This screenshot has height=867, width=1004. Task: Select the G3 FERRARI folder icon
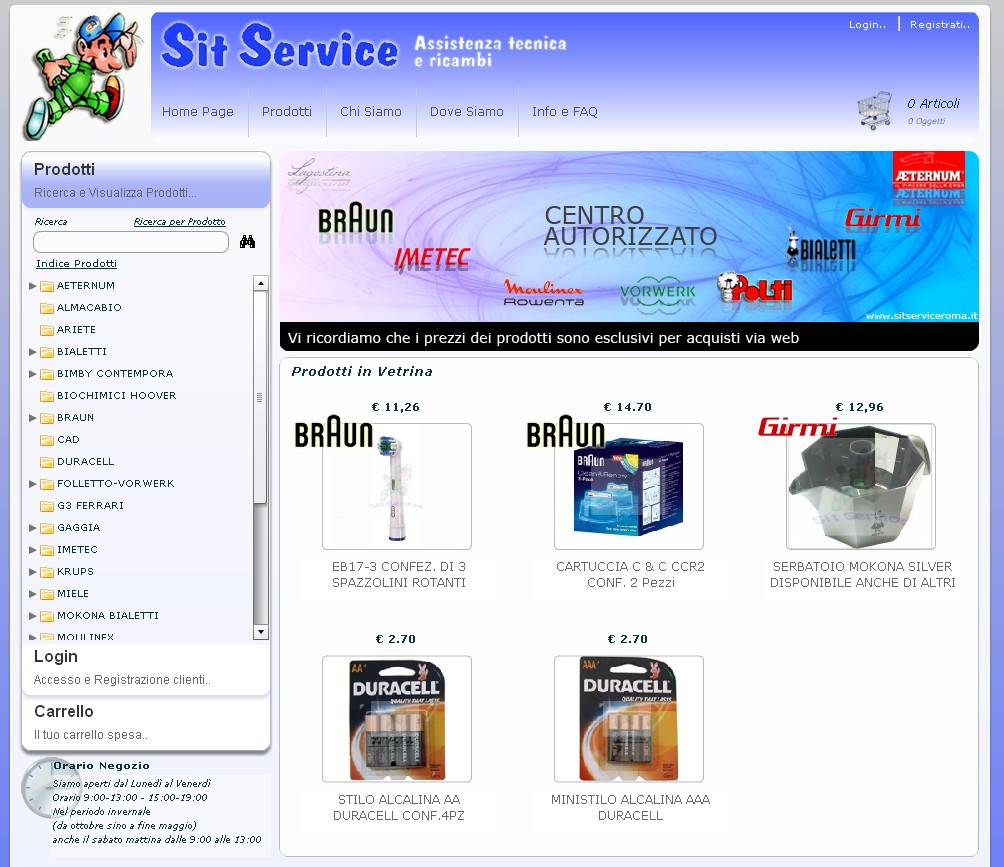click(x=46, y=506)
